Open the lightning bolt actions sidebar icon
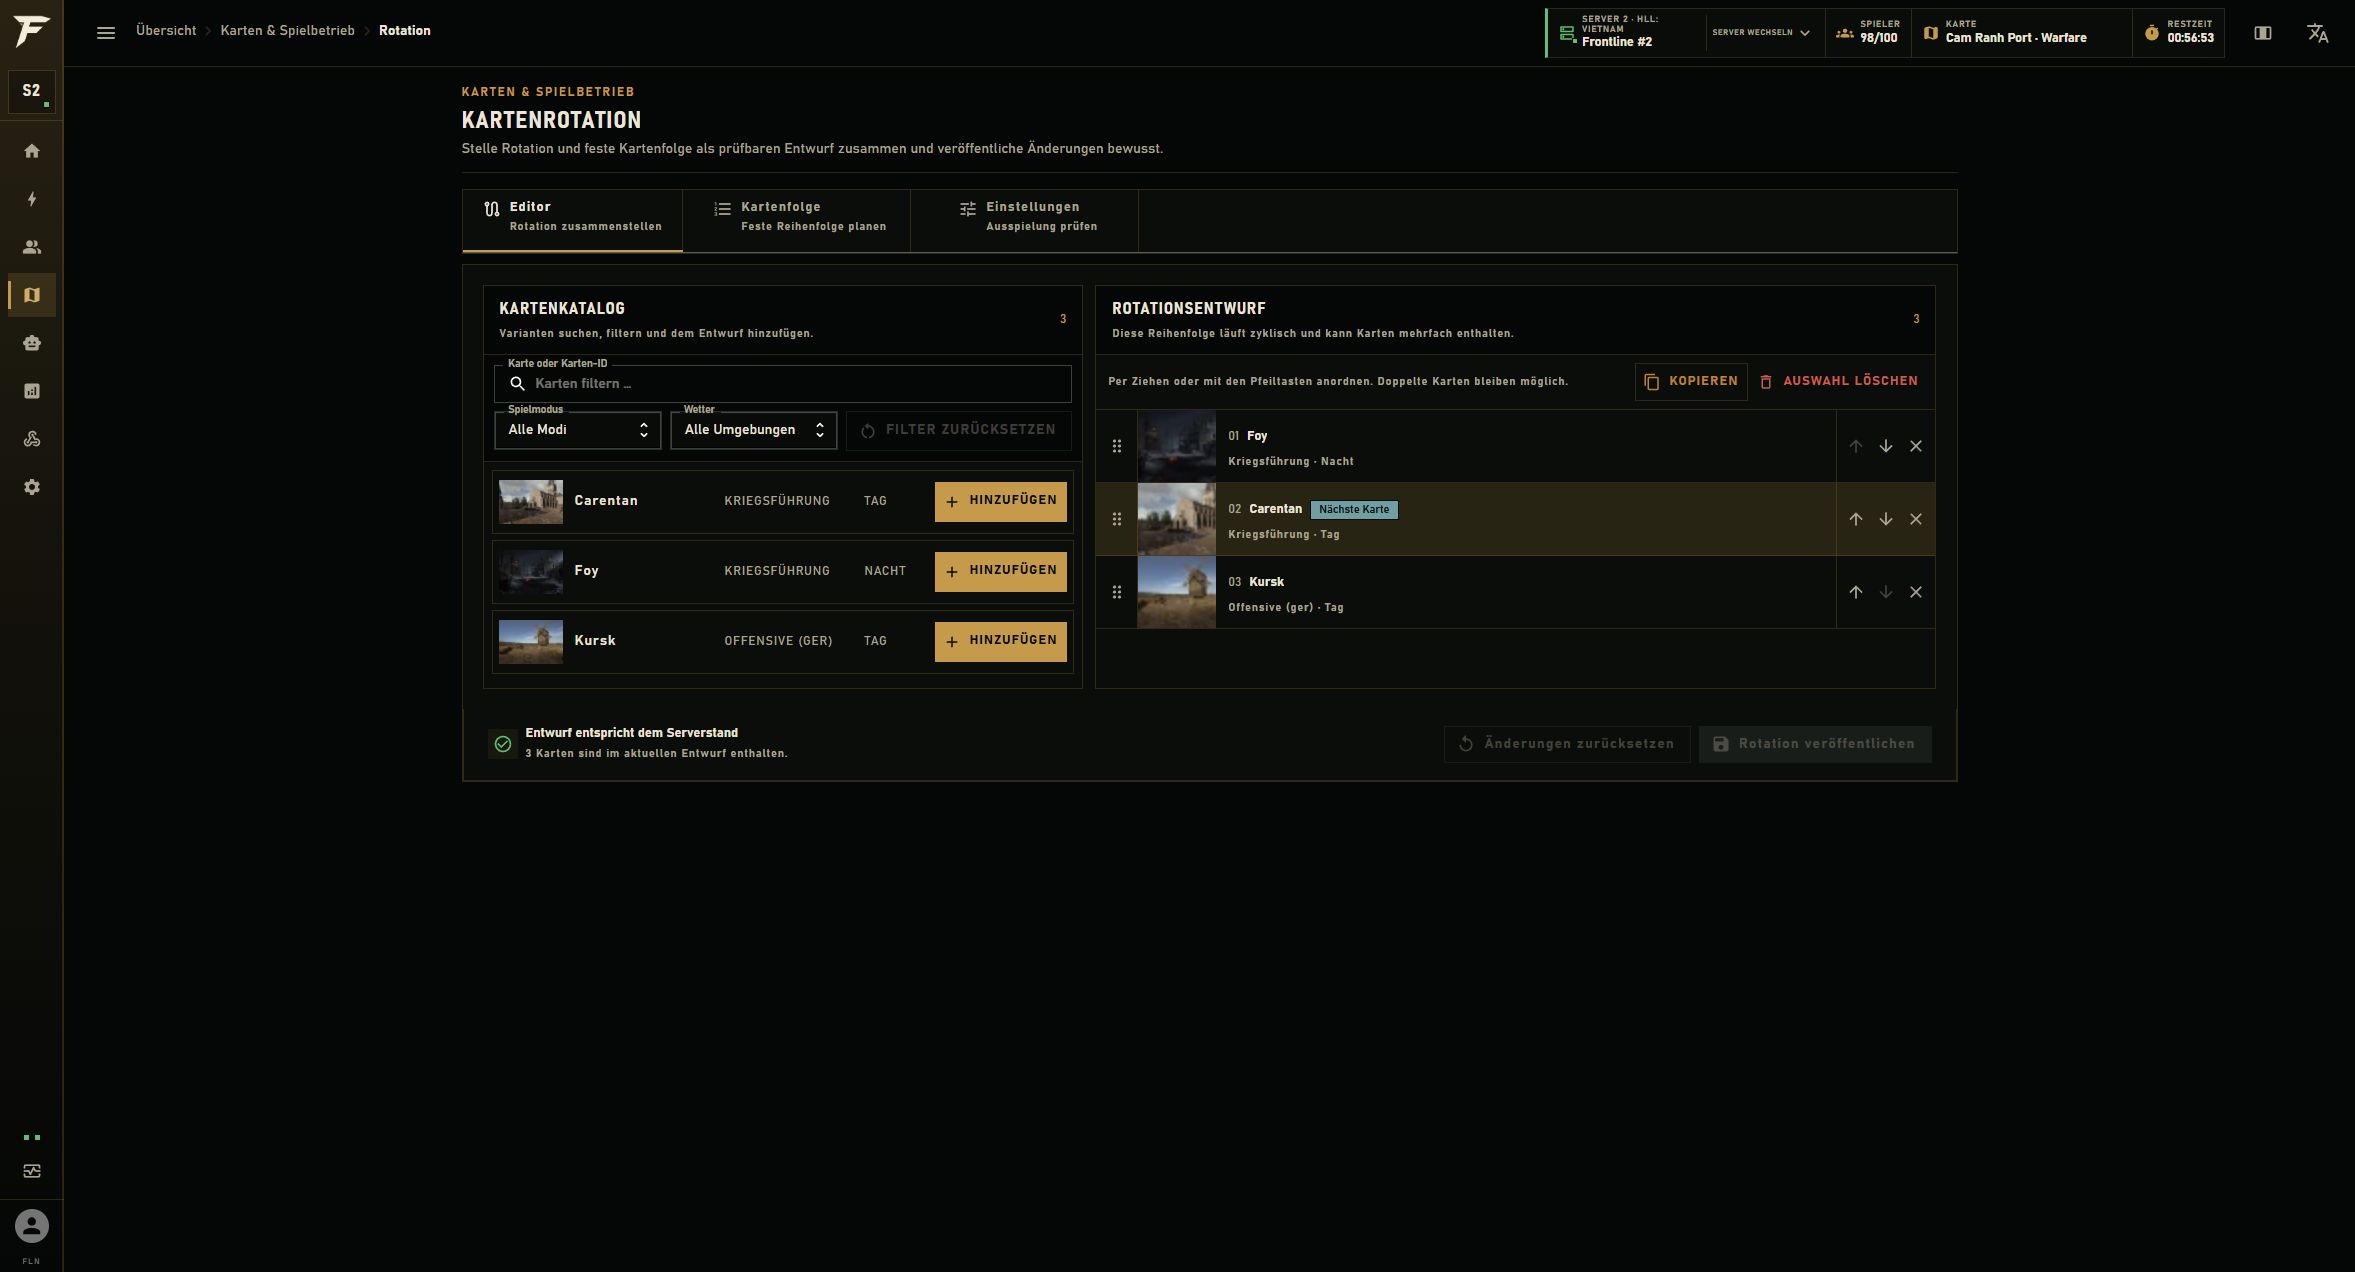Image resolution: width=2355 pixels, height=1272 pixels. [32, 199]
